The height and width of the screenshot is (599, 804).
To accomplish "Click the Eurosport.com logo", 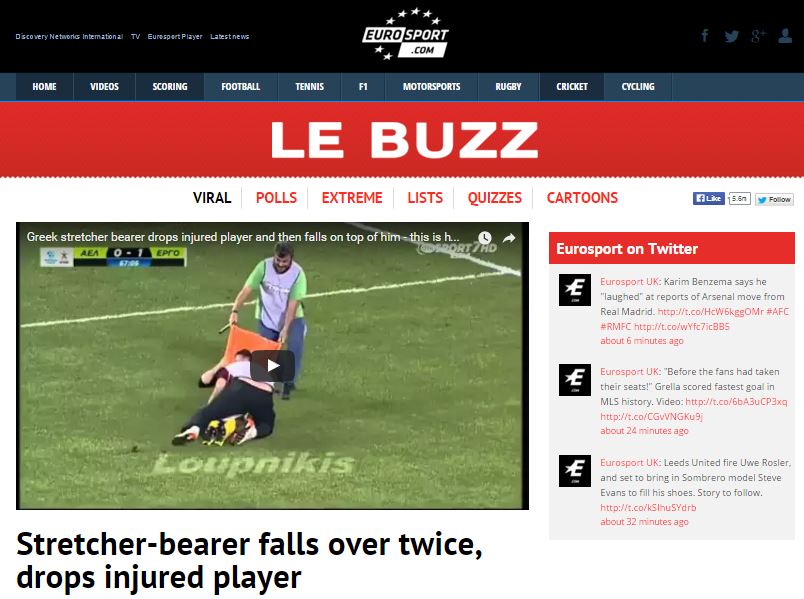I will click(406, 33).
